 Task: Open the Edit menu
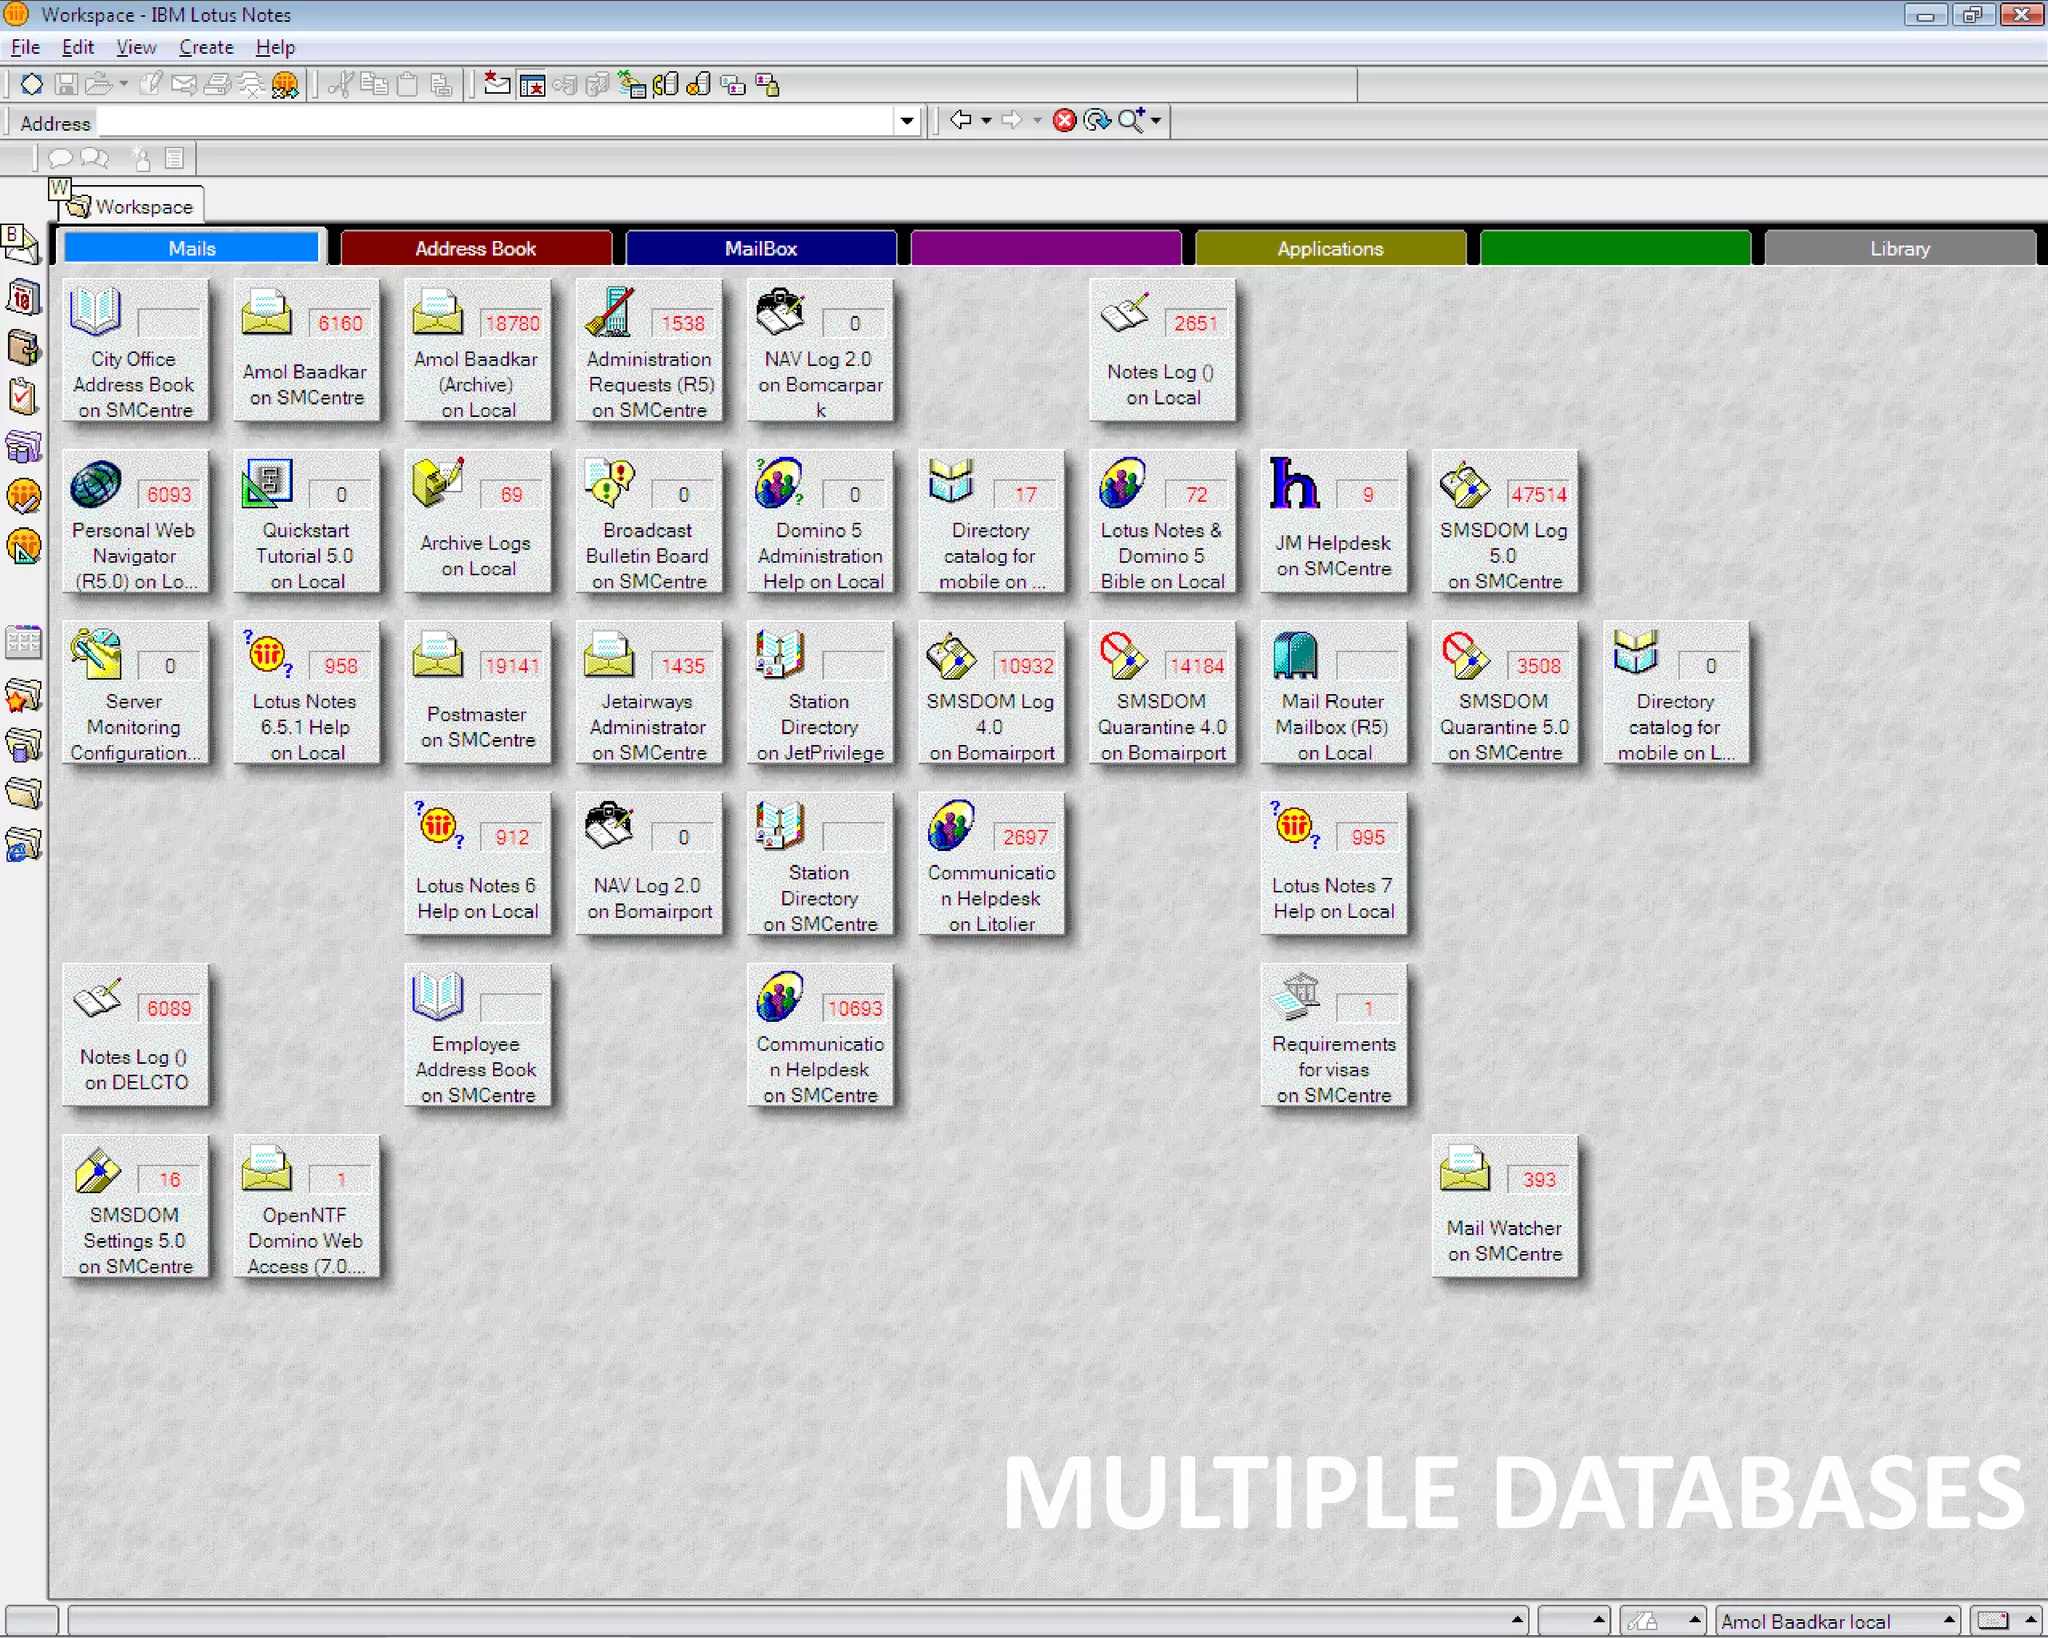click(x=78, y=47)
